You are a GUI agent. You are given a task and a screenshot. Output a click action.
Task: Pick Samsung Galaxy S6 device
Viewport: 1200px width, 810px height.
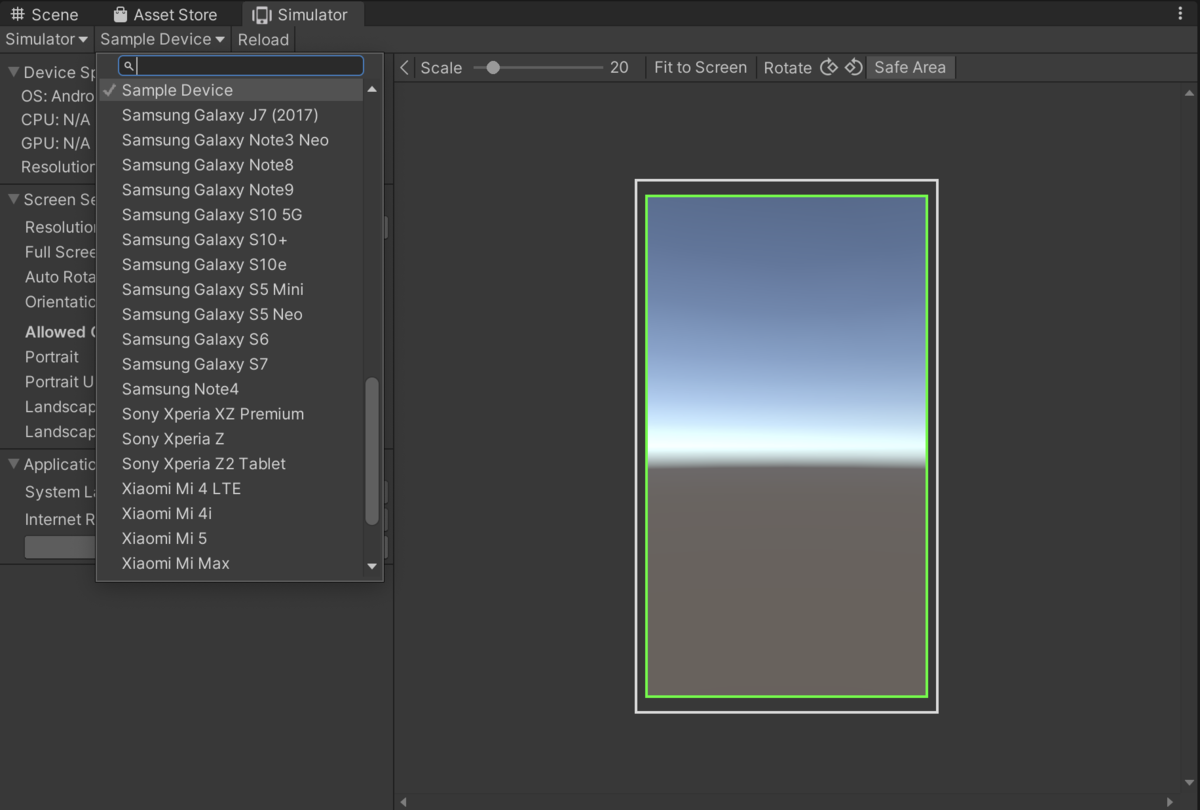[231, 339]
